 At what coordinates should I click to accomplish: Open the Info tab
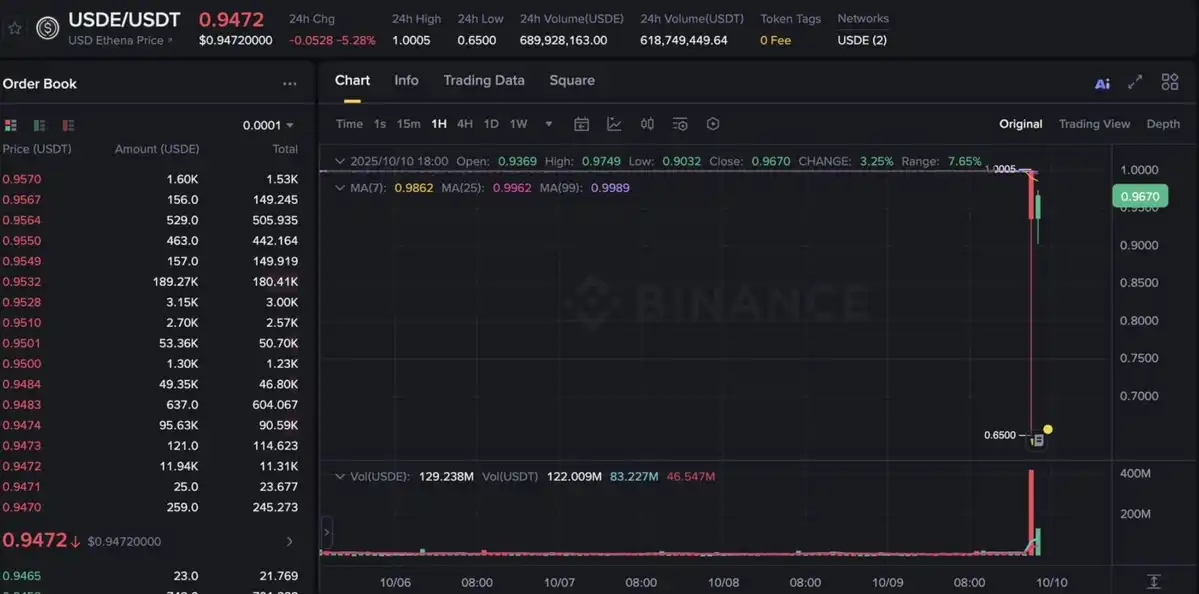point(406,80)
